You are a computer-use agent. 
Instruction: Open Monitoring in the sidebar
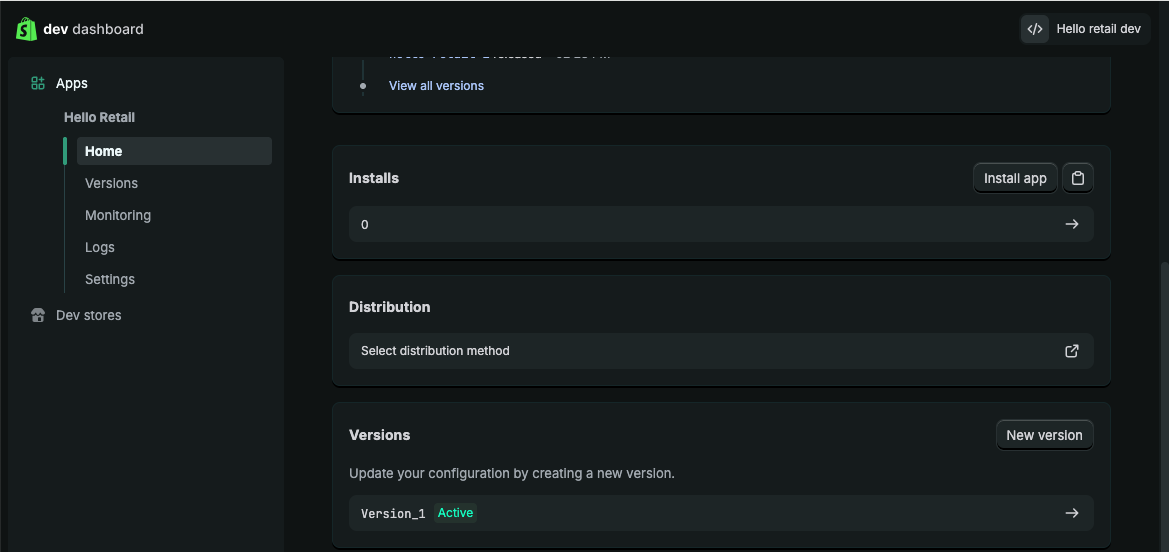[118, 215]
